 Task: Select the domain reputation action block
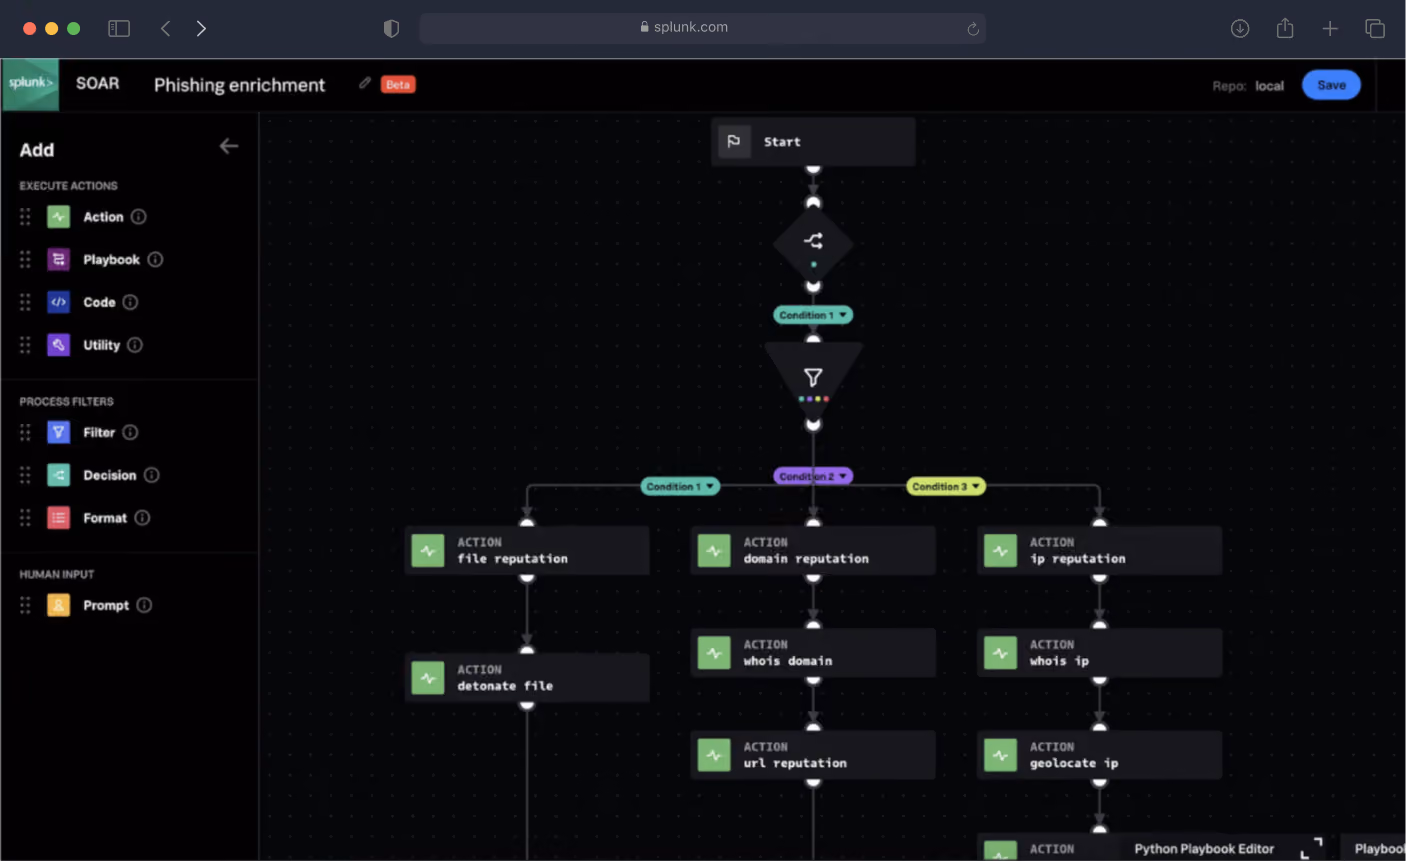[813, 550]
